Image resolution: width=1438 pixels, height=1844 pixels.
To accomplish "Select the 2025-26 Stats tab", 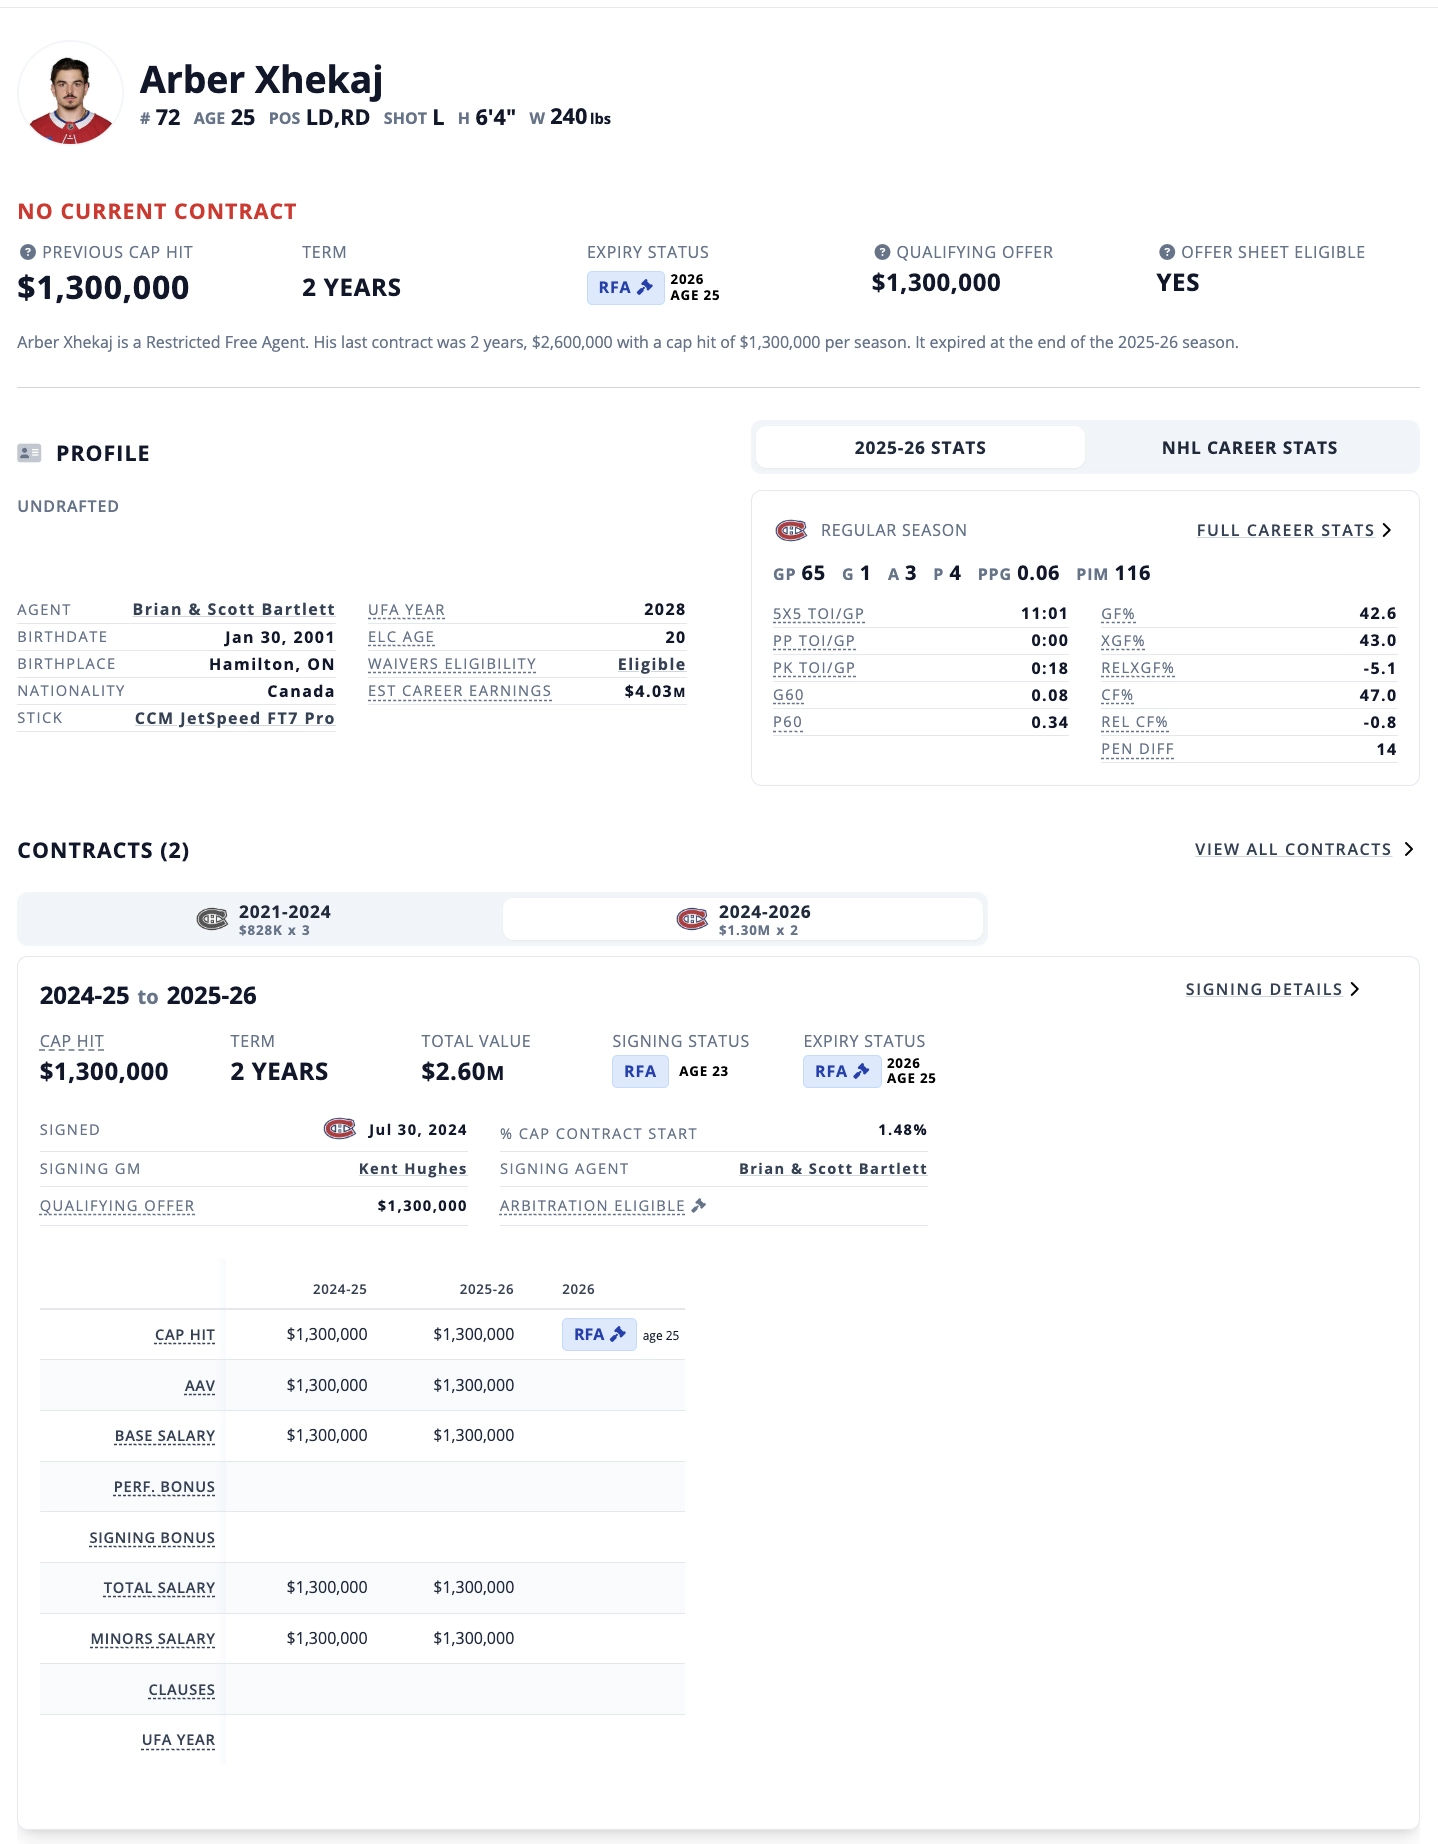I will 920,448.
